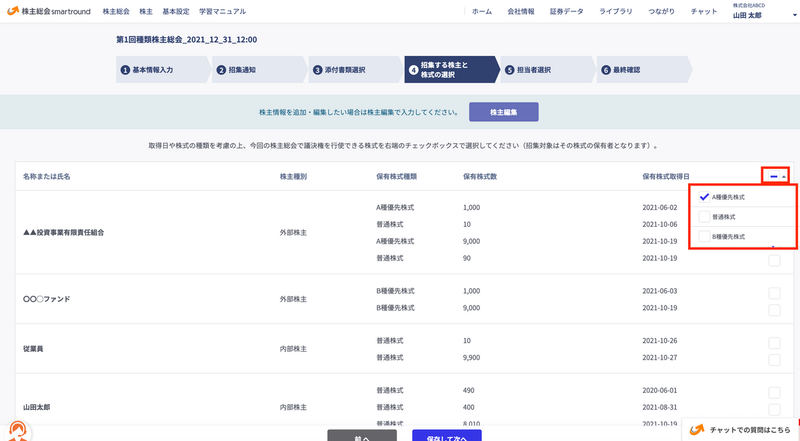
Task: Click the meeting title 第1回種類株主総会_2021_12_31_12:00
Action: tap(187, 39)
